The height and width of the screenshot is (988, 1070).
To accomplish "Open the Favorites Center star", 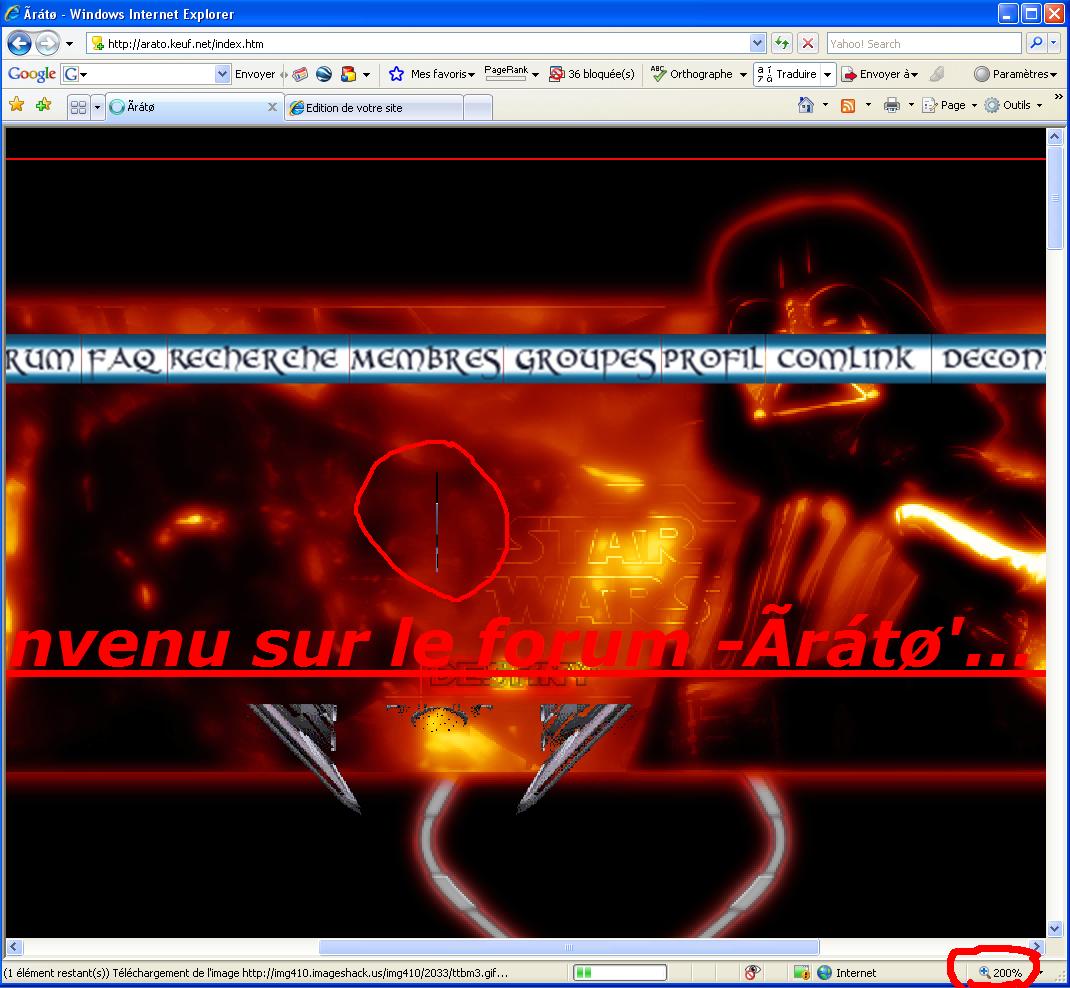I will click(x=16, y=104).
